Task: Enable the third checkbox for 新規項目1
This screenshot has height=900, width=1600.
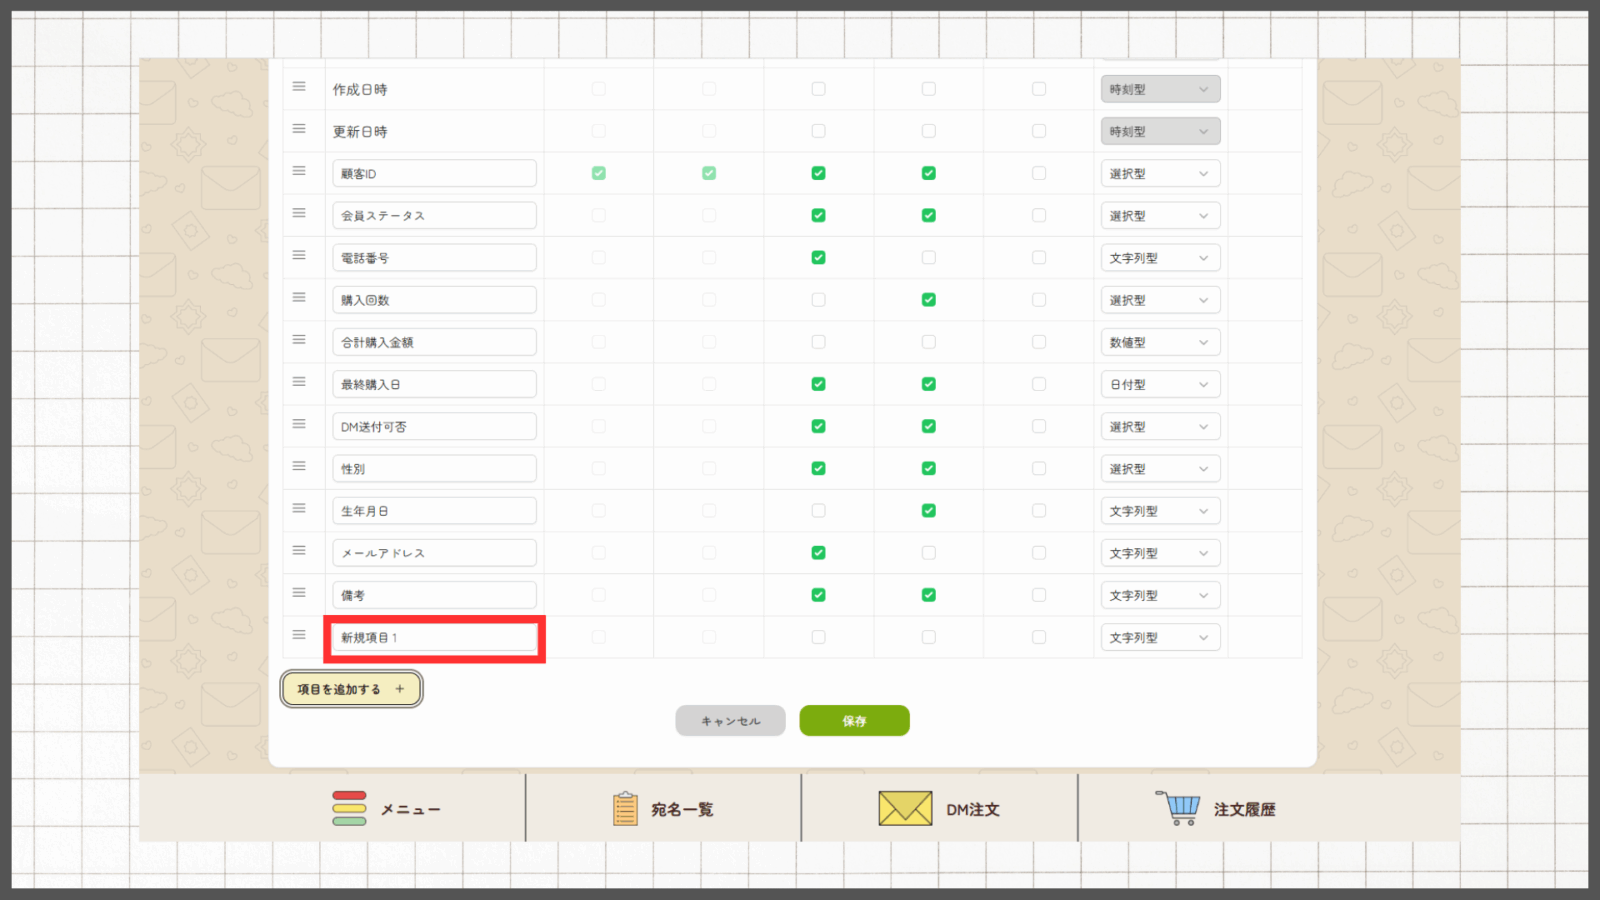Action: tap(818, 637)
